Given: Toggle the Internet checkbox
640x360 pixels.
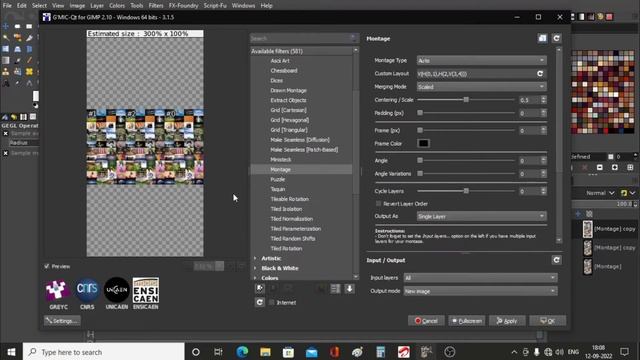Looking at the screenshot, I should point(271,302).
